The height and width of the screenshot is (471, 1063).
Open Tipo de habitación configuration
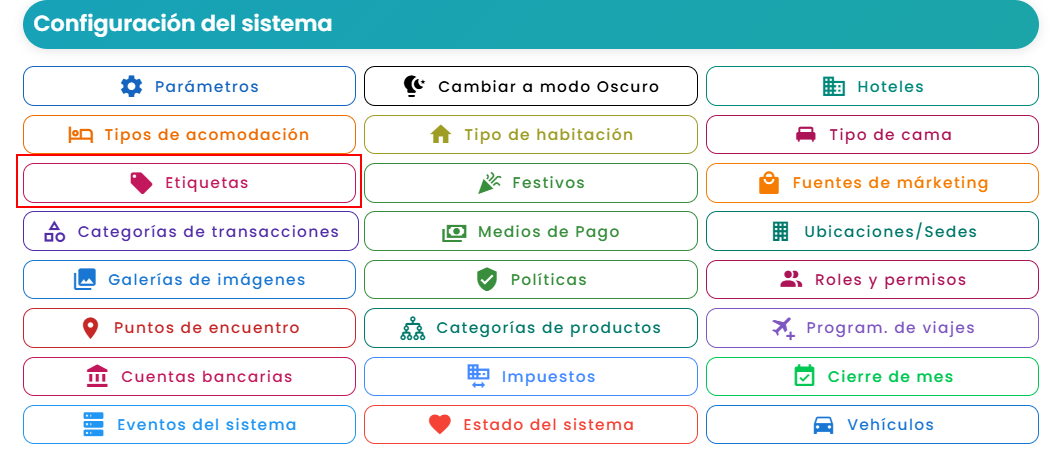click(x=531, y=134)
